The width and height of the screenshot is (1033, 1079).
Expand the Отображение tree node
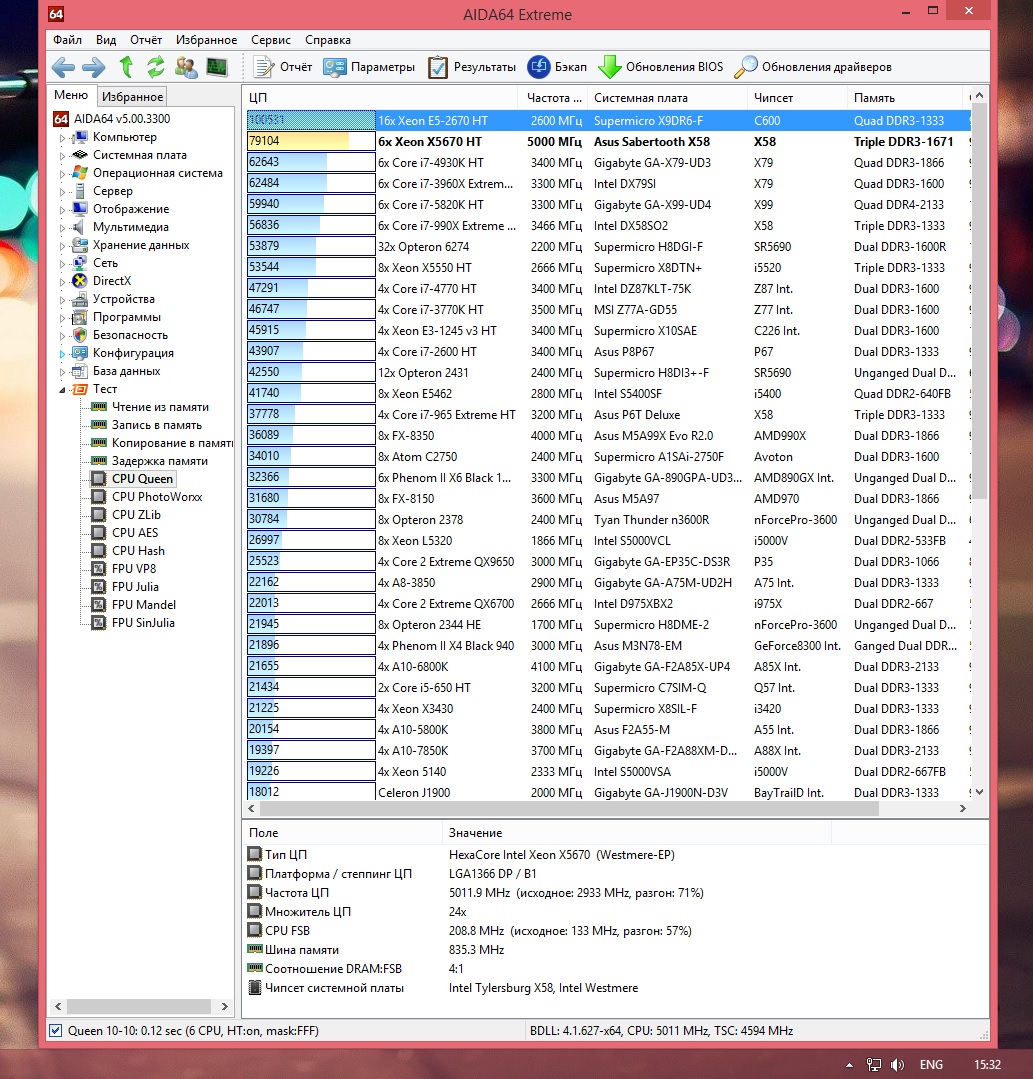point(62,209)
